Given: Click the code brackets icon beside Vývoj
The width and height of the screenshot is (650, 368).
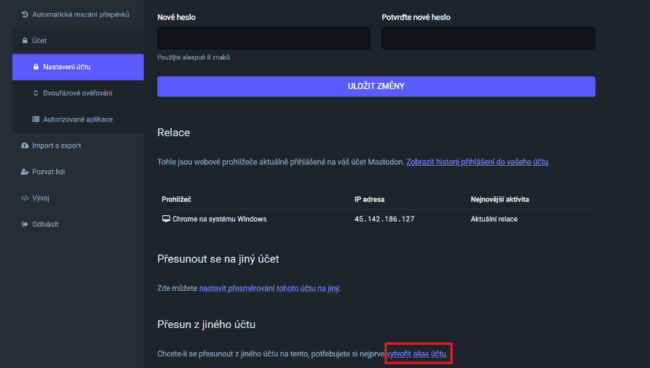Looking at the screenshot, I should pyautogui.click(x=25, y=198).
